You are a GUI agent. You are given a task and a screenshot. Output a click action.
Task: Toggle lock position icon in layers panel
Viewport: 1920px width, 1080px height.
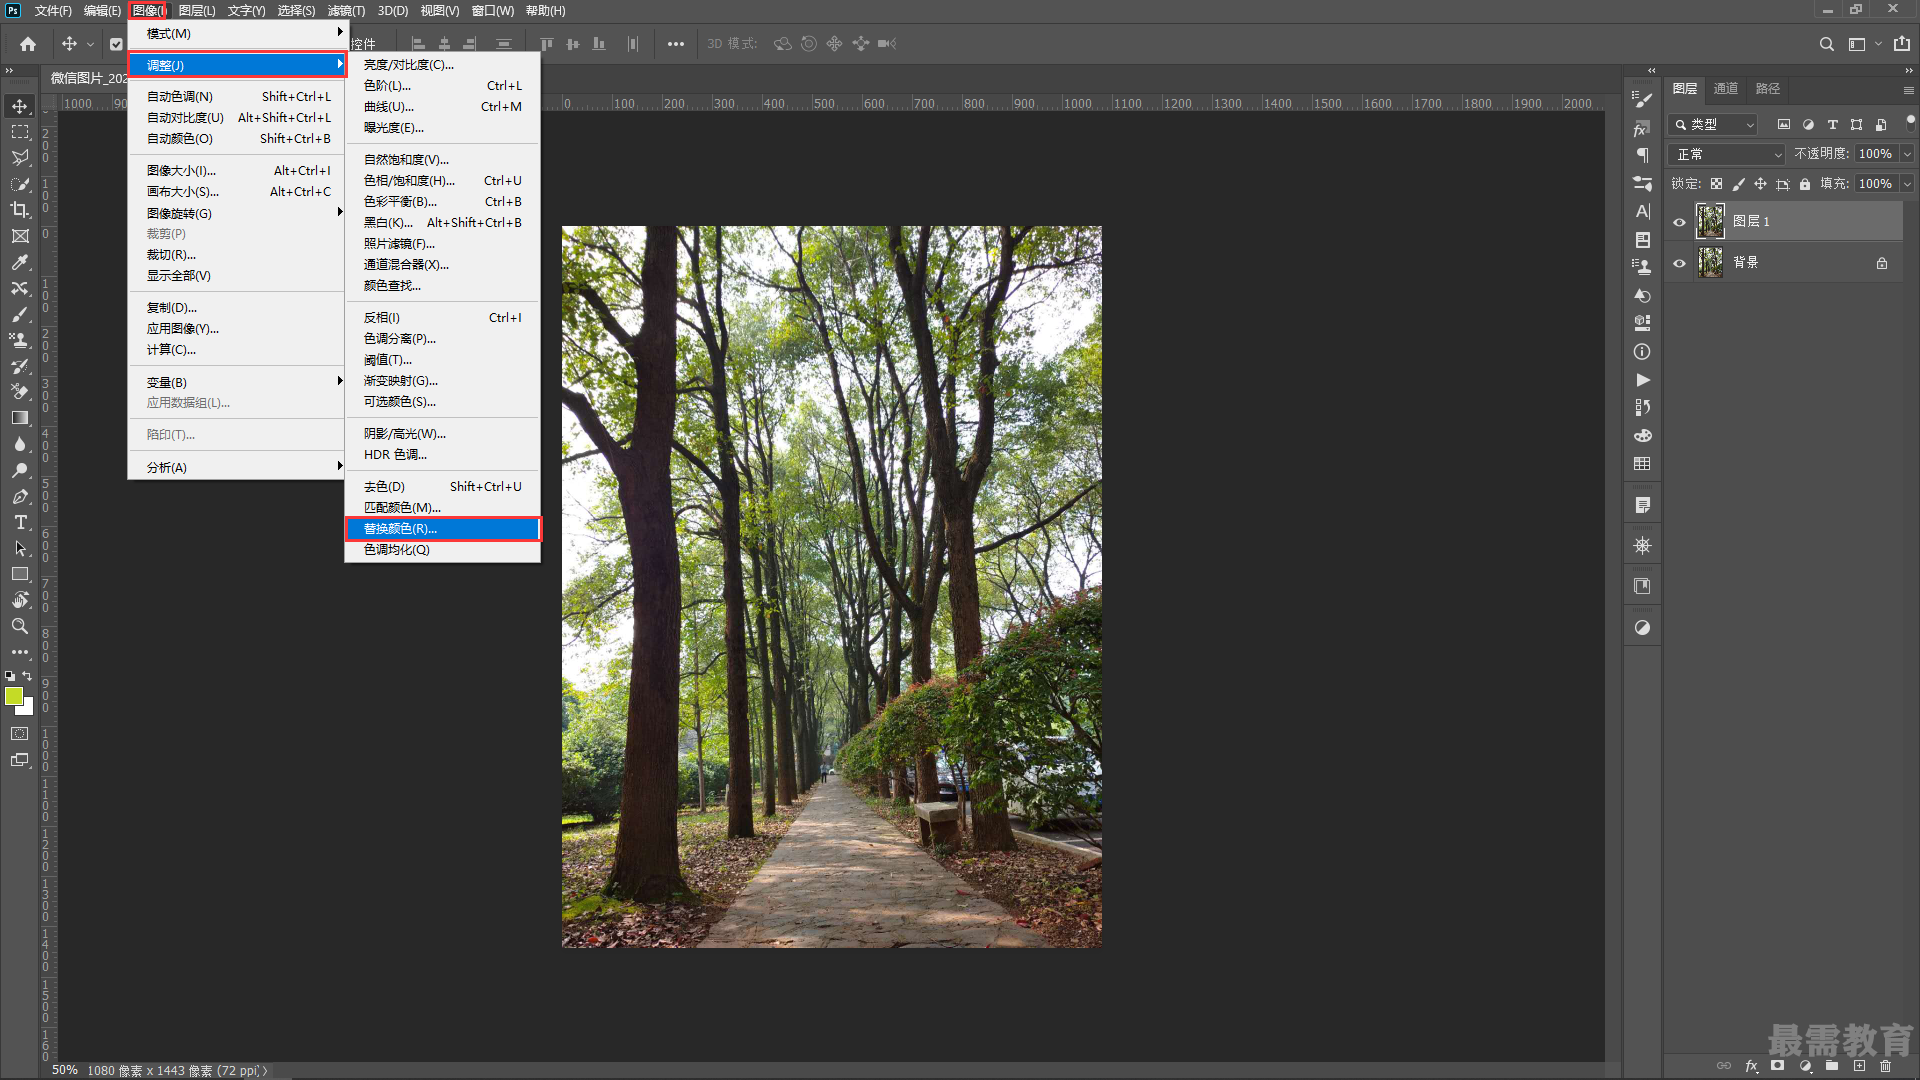[x=1760, y=184]
